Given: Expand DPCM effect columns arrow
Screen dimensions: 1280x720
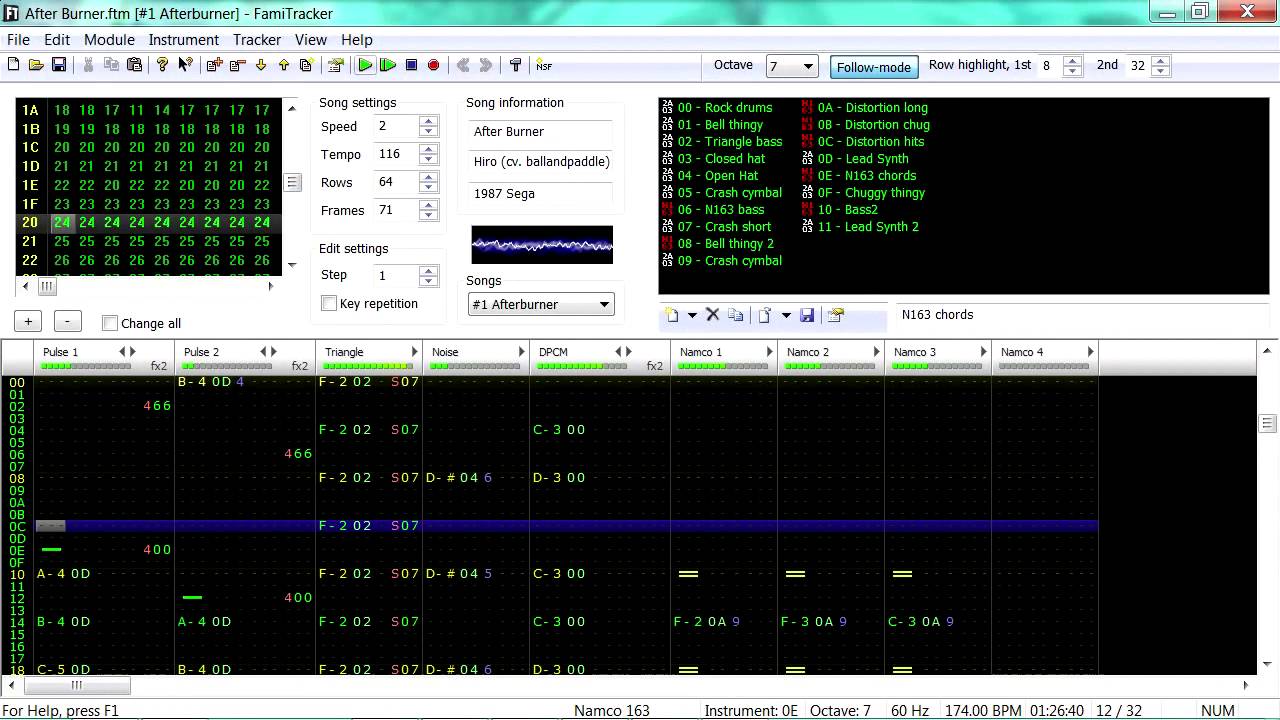Looking at the screenshot, I should coord(629,352).
